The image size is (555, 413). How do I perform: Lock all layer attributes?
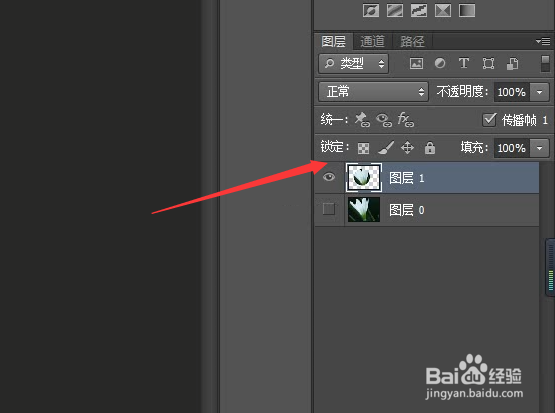430,148
